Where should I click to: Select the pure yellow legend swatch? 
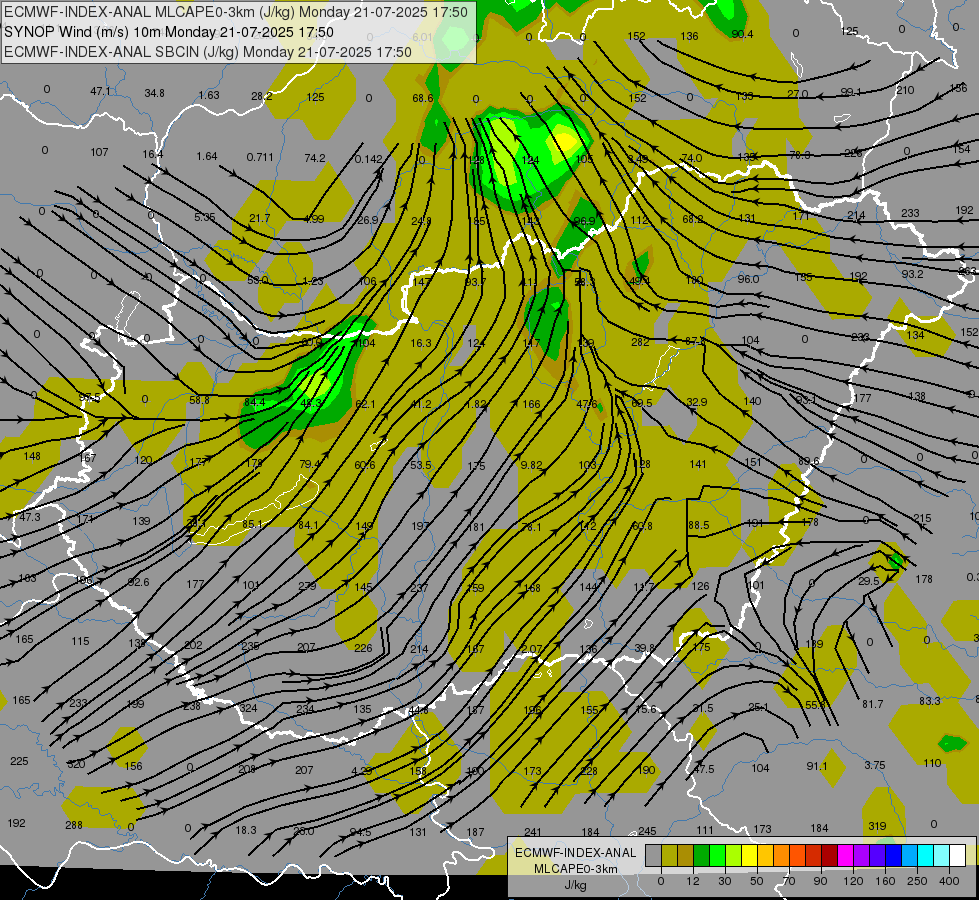(x=749, y=855)
